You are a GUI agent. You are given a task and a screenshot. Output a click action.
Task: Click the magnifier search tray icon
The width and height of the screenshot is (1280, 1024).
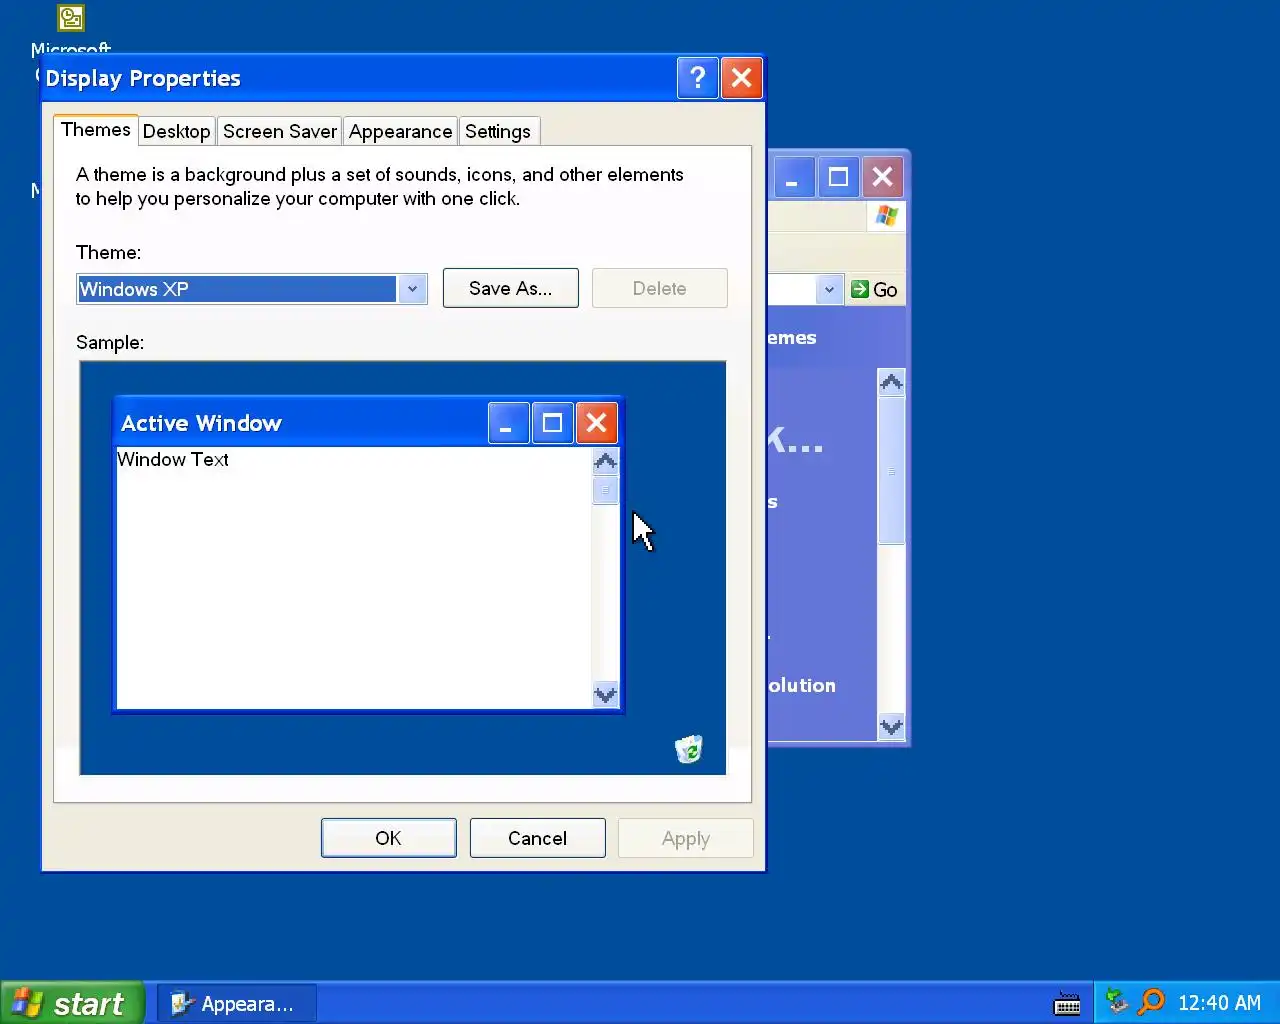1151,1002
